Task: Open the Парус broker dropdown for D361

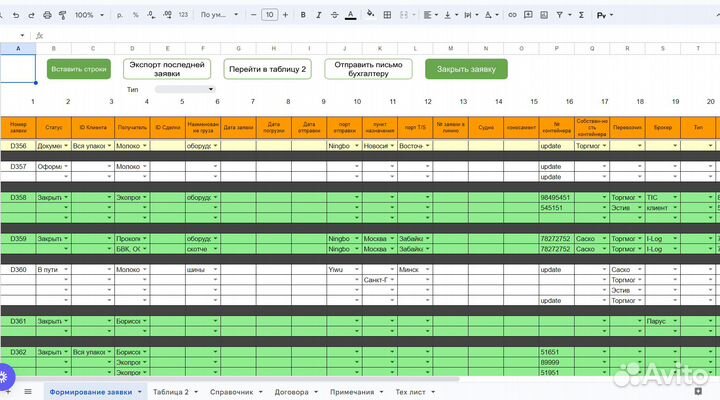Action: tap(675, 321)
